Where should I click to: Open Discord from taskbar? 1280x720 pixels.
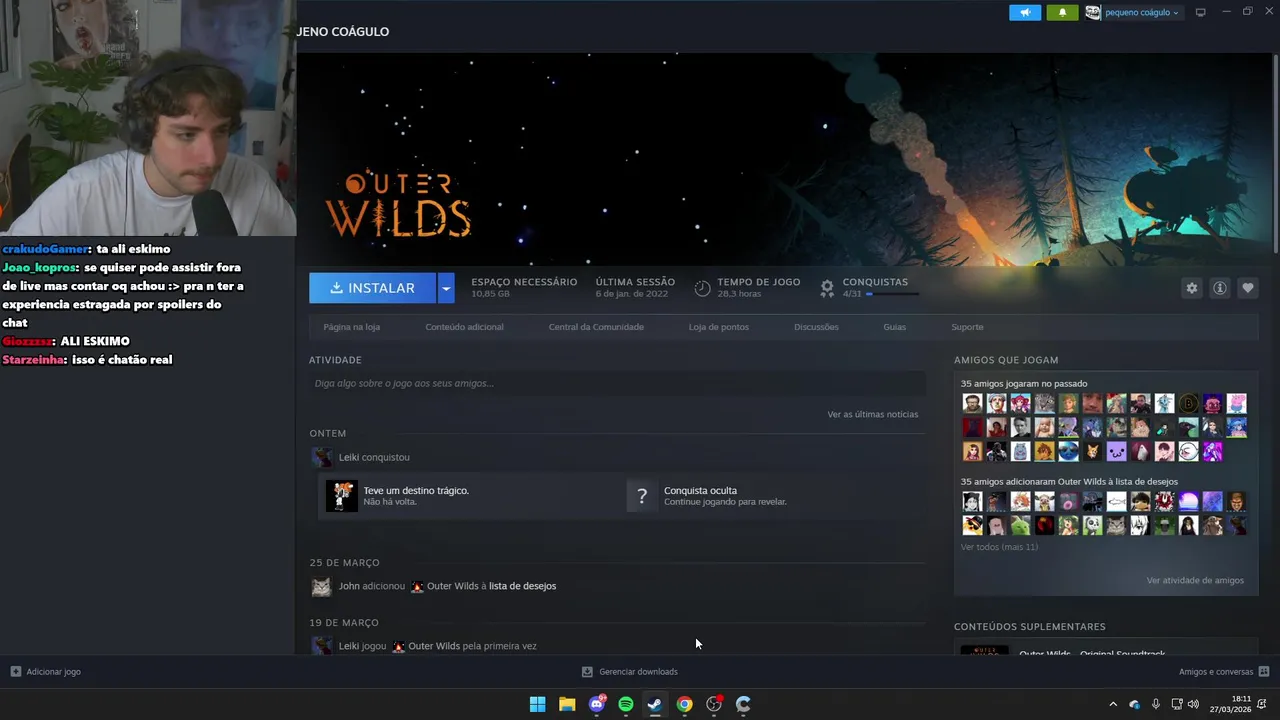tap(597, 704)
